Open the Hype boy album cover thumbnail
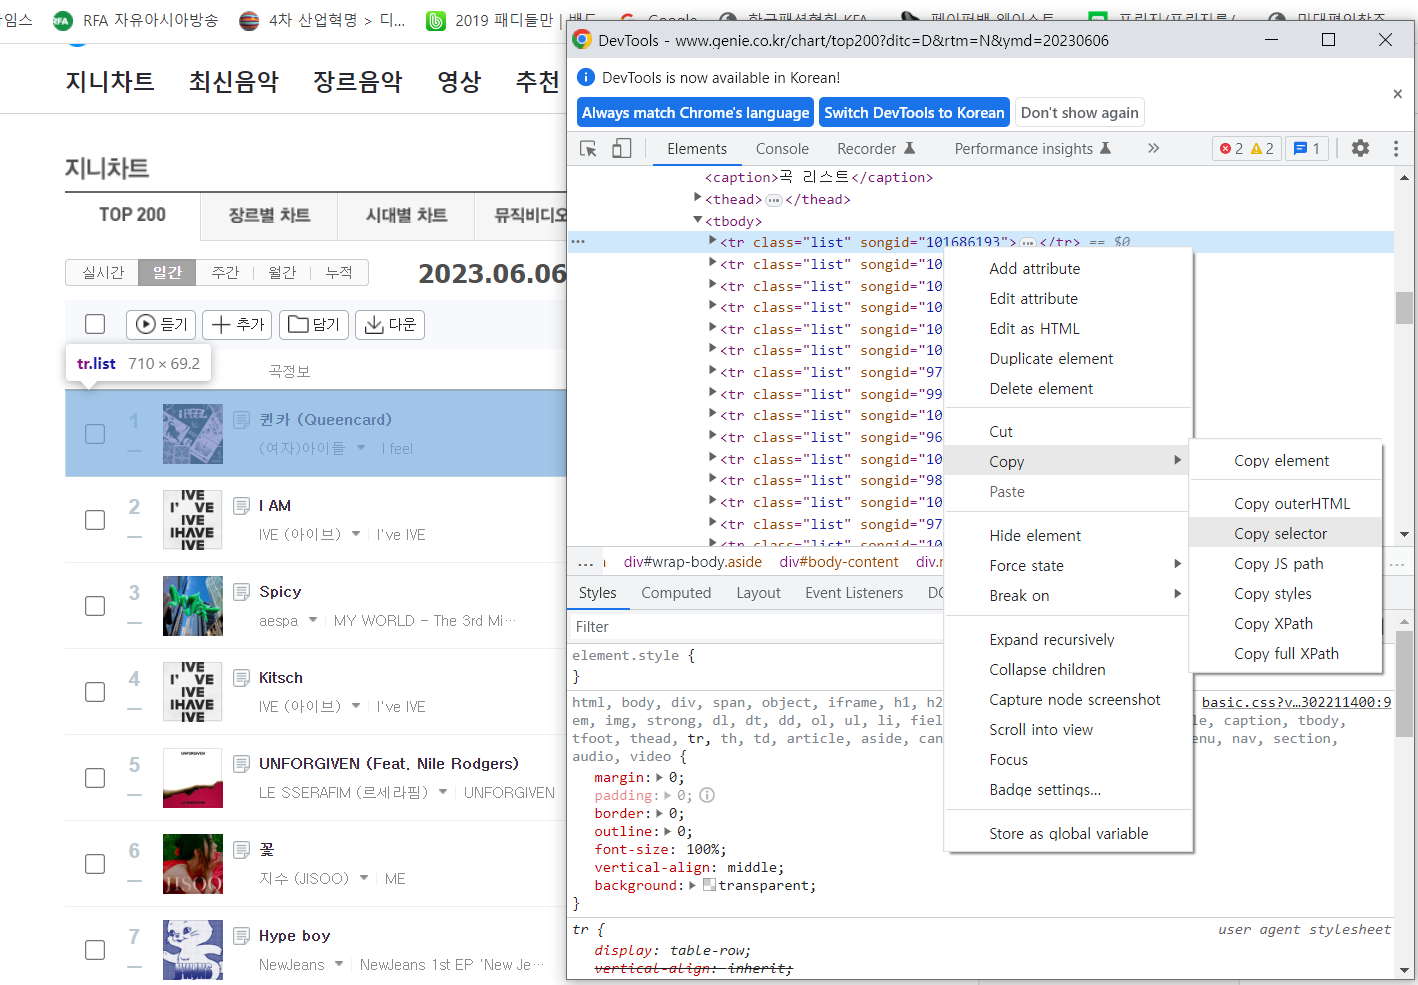 pyautogui.click(x=193, y=950)
